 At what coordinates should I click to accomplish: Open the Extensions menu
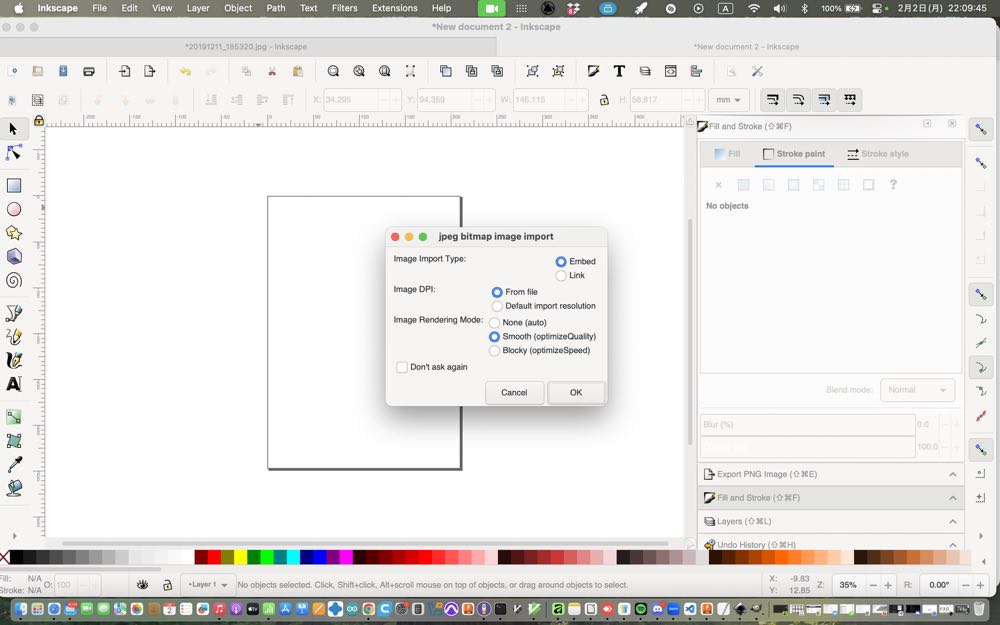pyautogui.click(x=395, y=8)
